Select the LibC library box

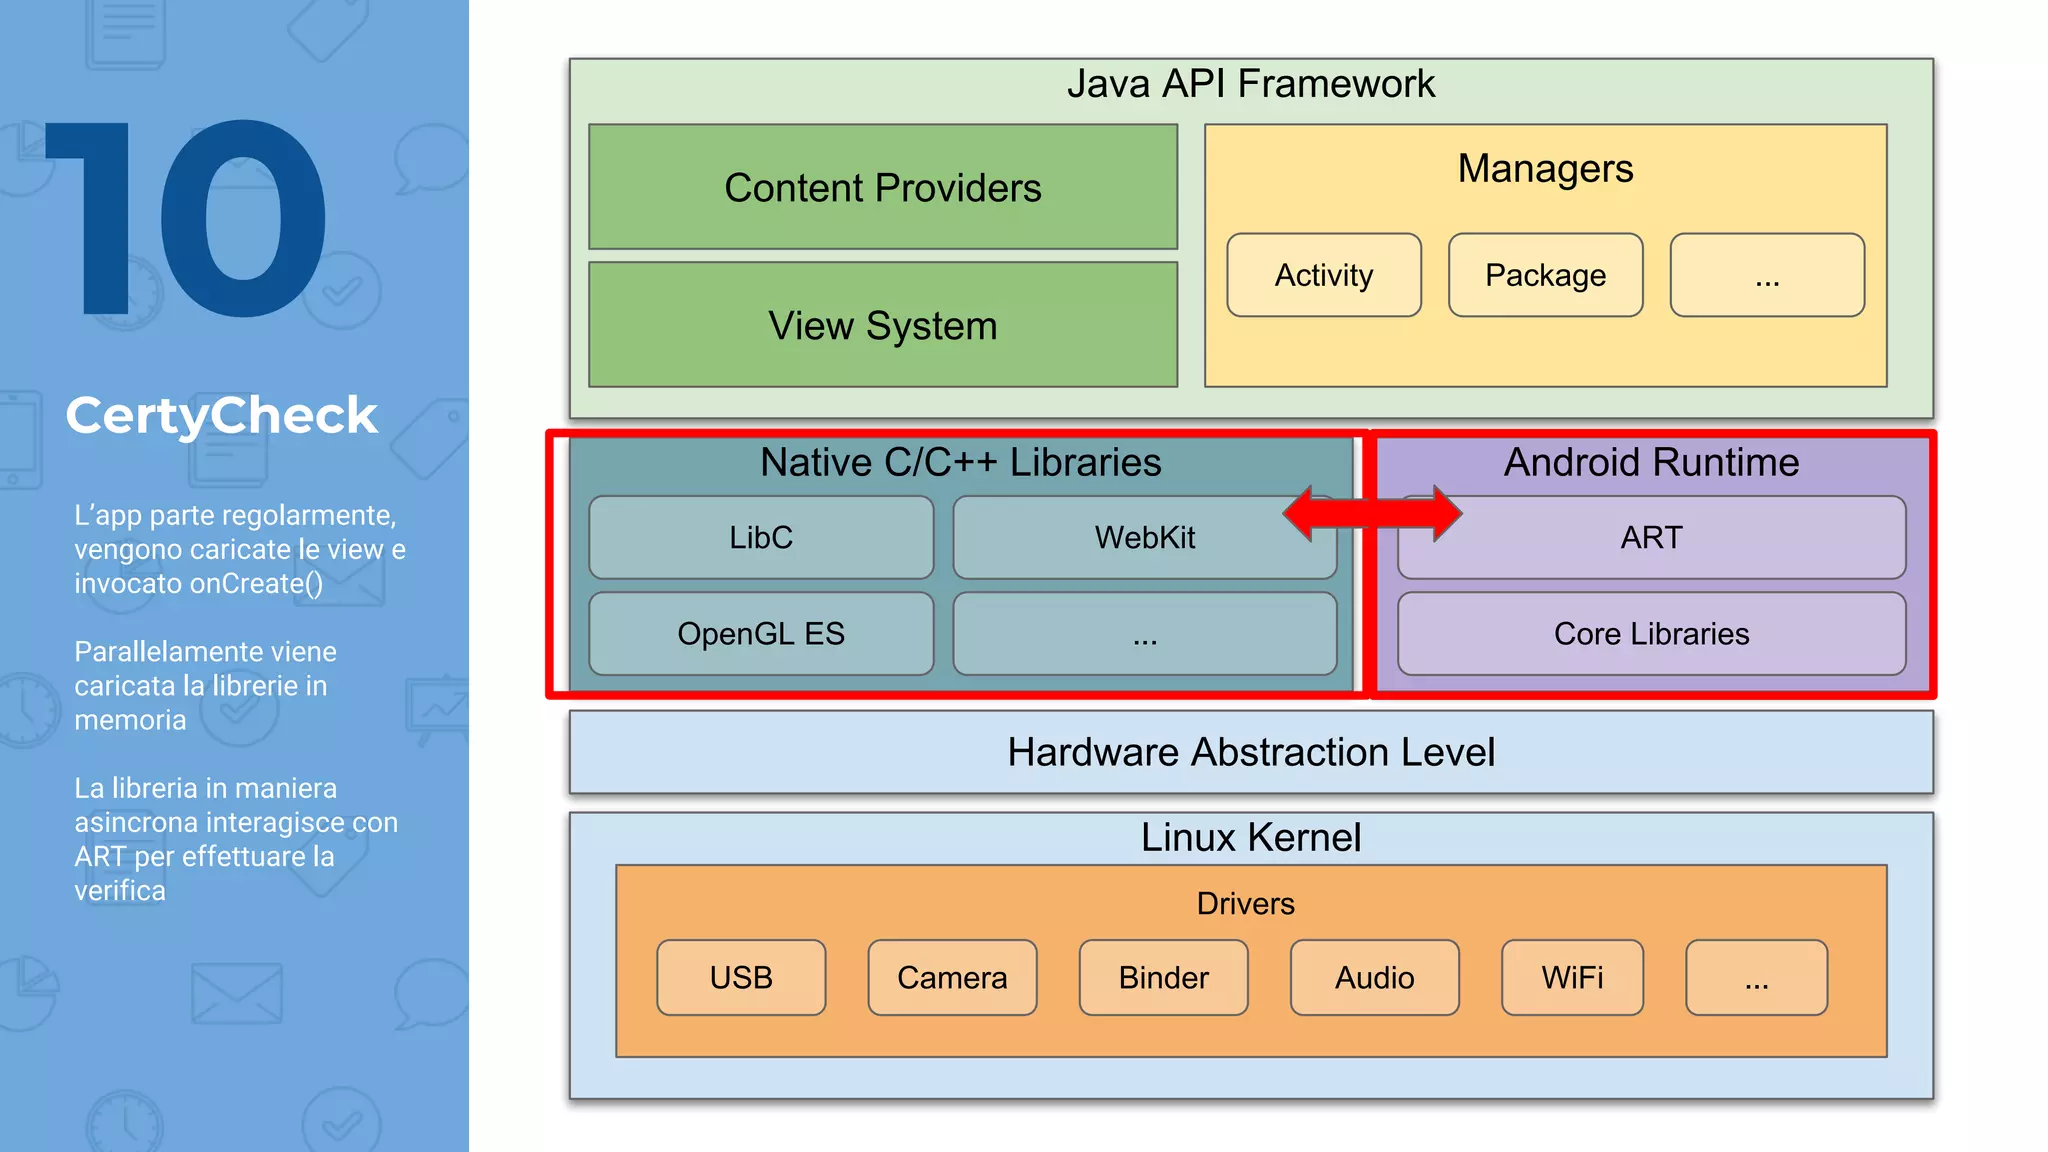pos(760,537)
